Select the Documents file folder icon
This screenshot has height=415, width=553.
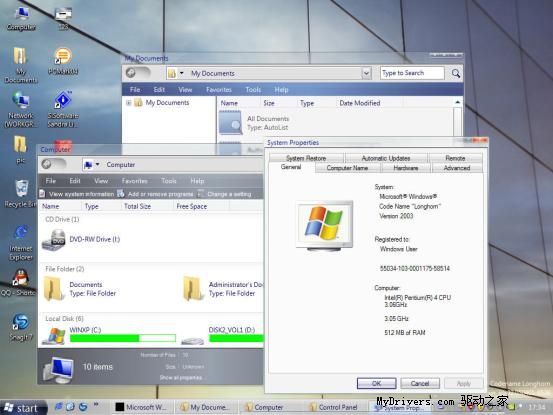(x=54, y=288)
